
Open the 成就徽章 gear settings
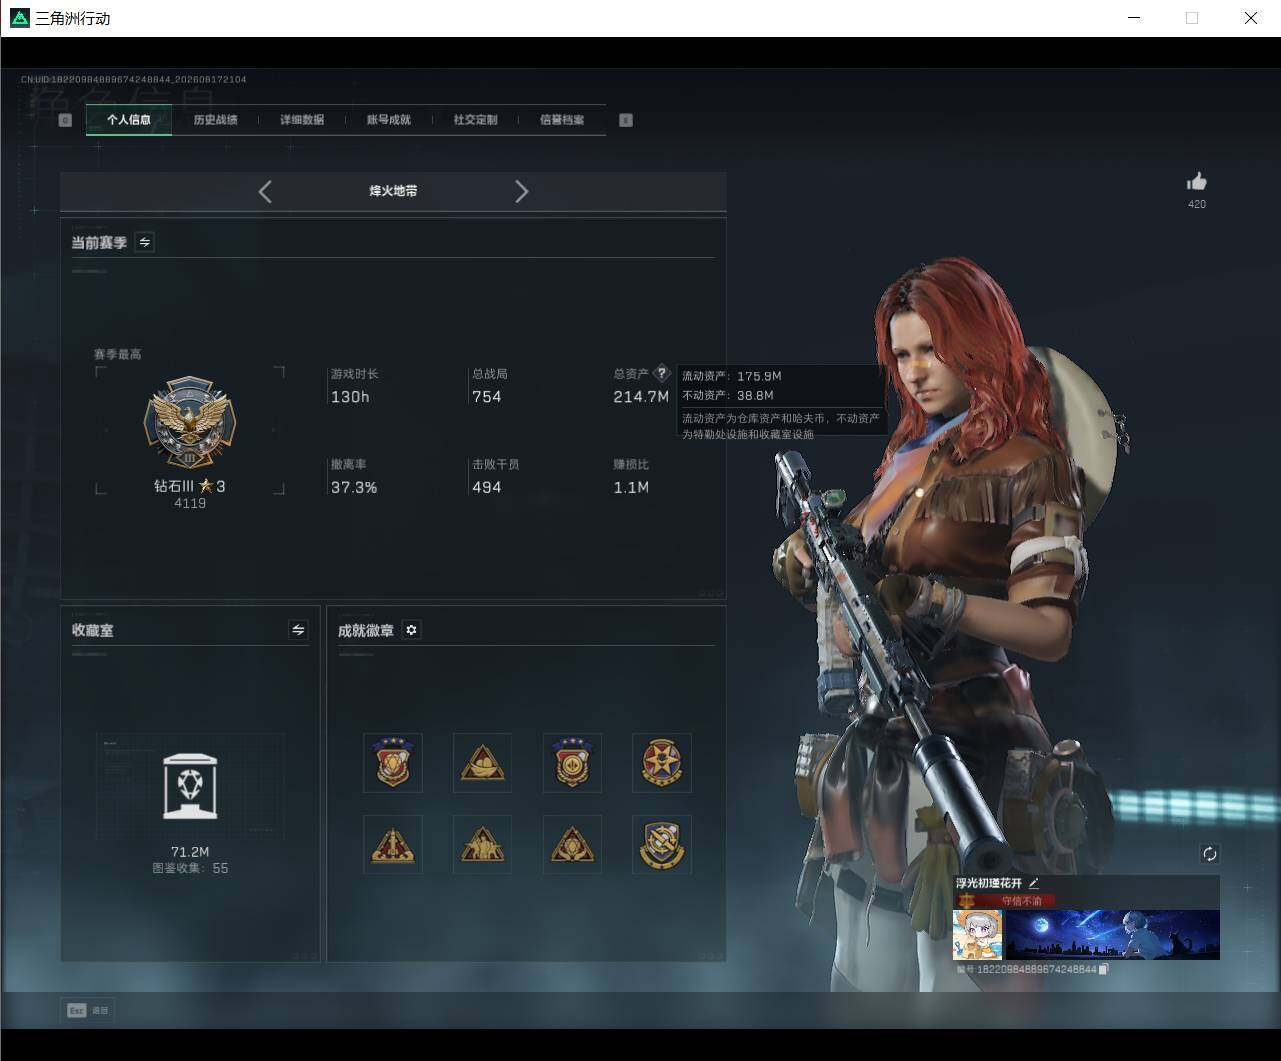pyautogui.click(x=411, y=630)
